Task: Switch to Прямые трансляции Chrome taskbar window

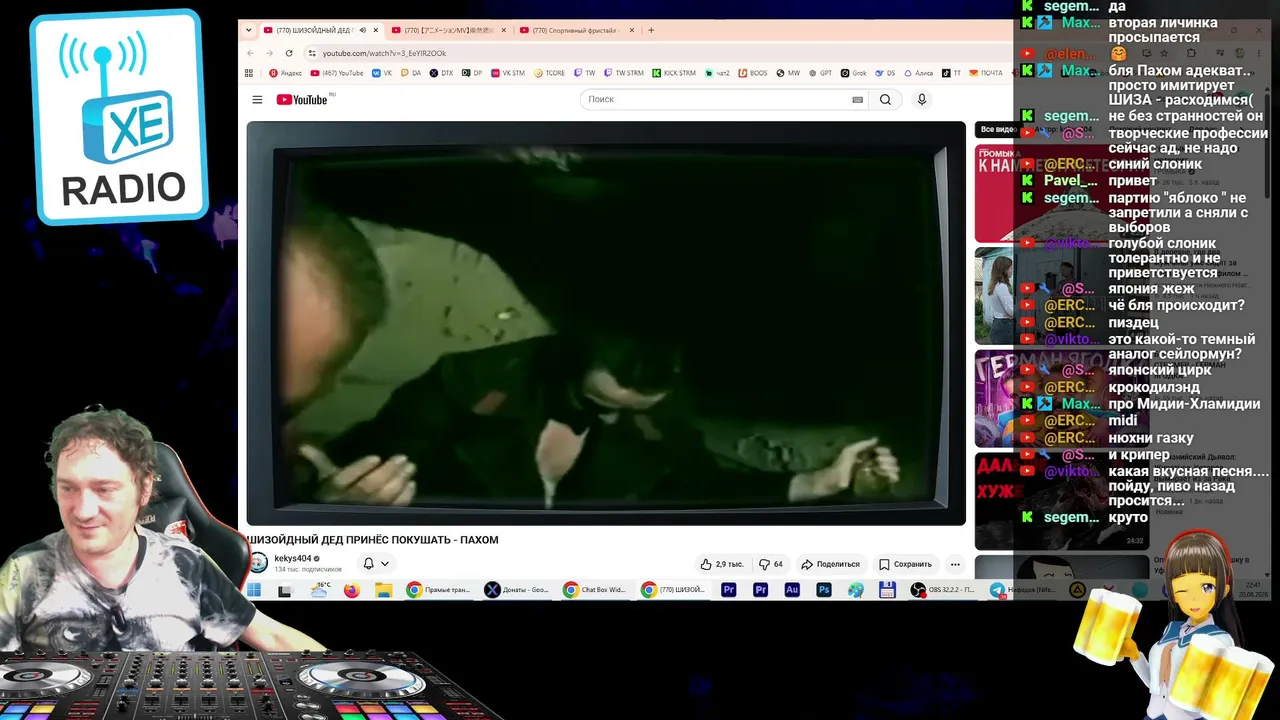Action: point(438,590)
